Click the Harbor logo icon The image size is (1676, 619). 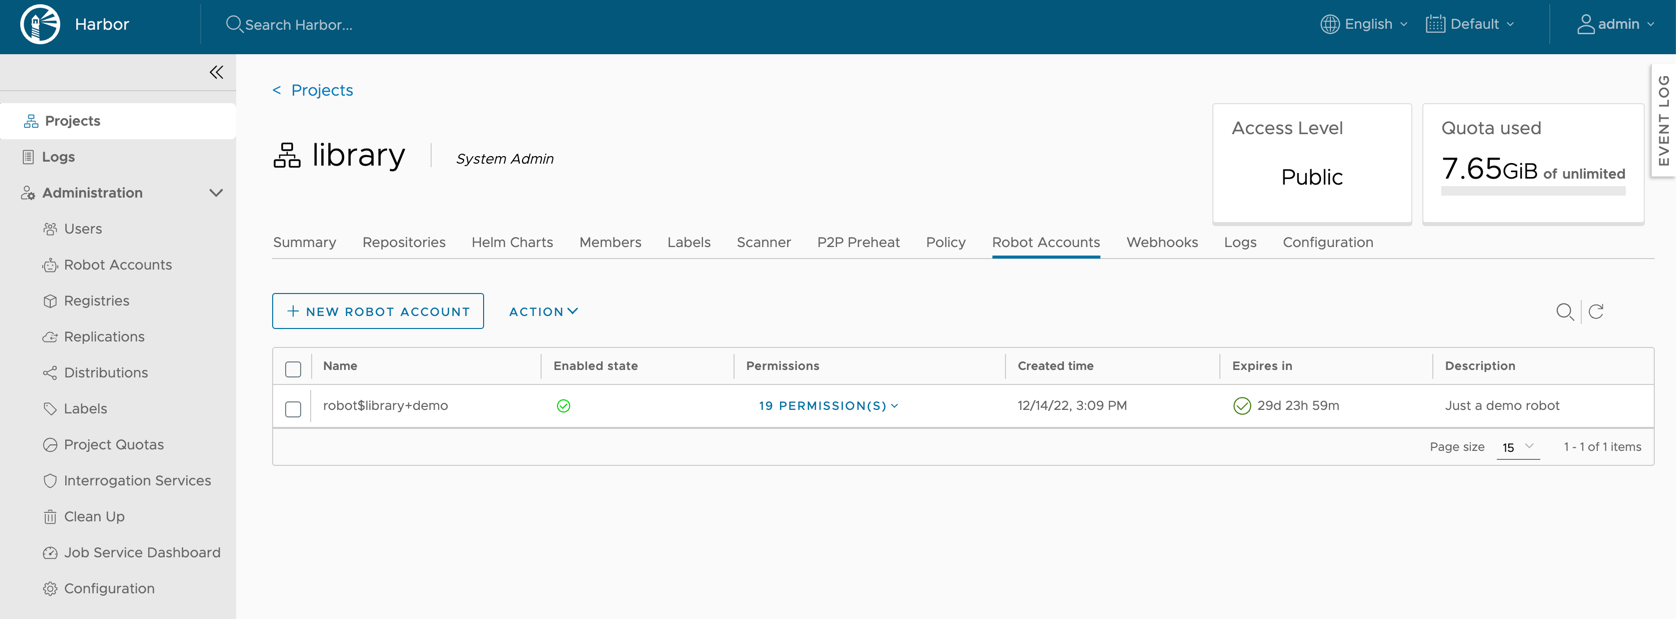40,24
